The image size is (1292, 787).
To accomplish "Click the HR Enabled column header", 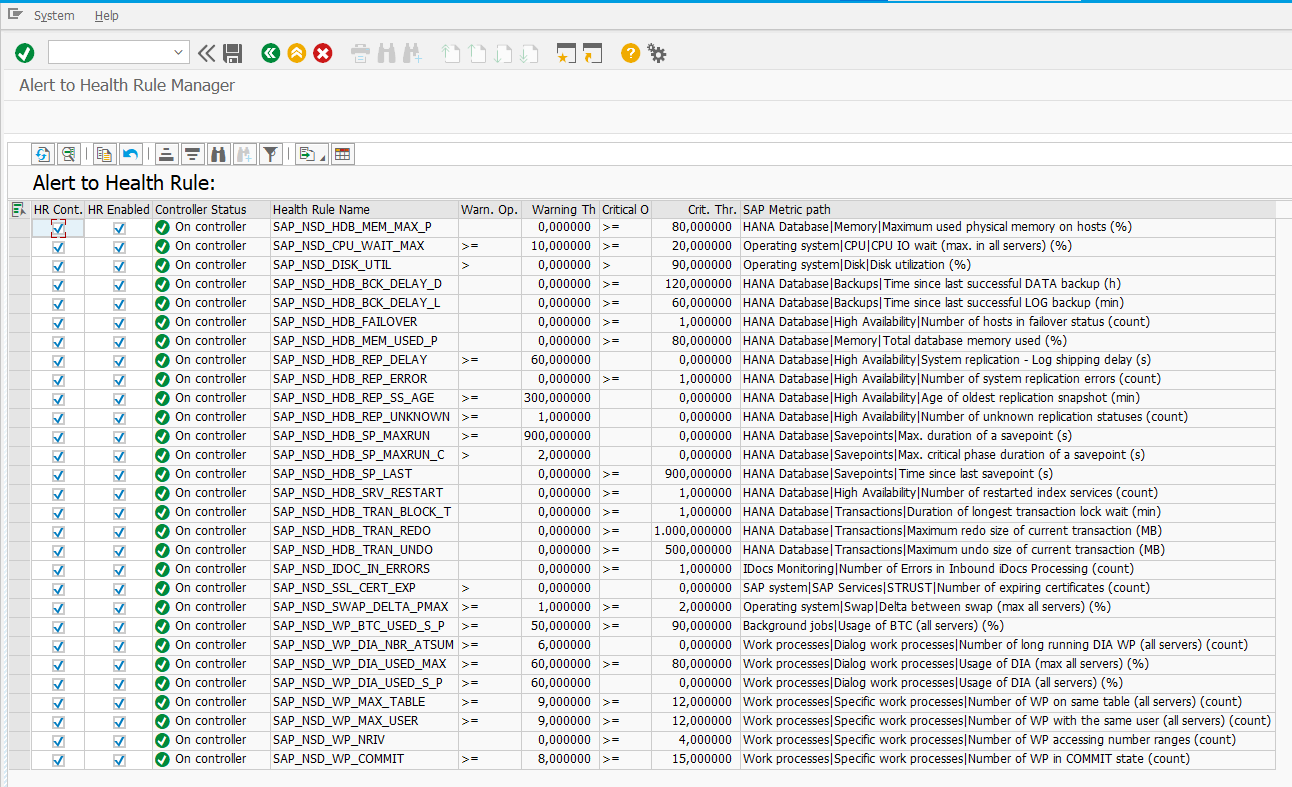I will 119,209.
